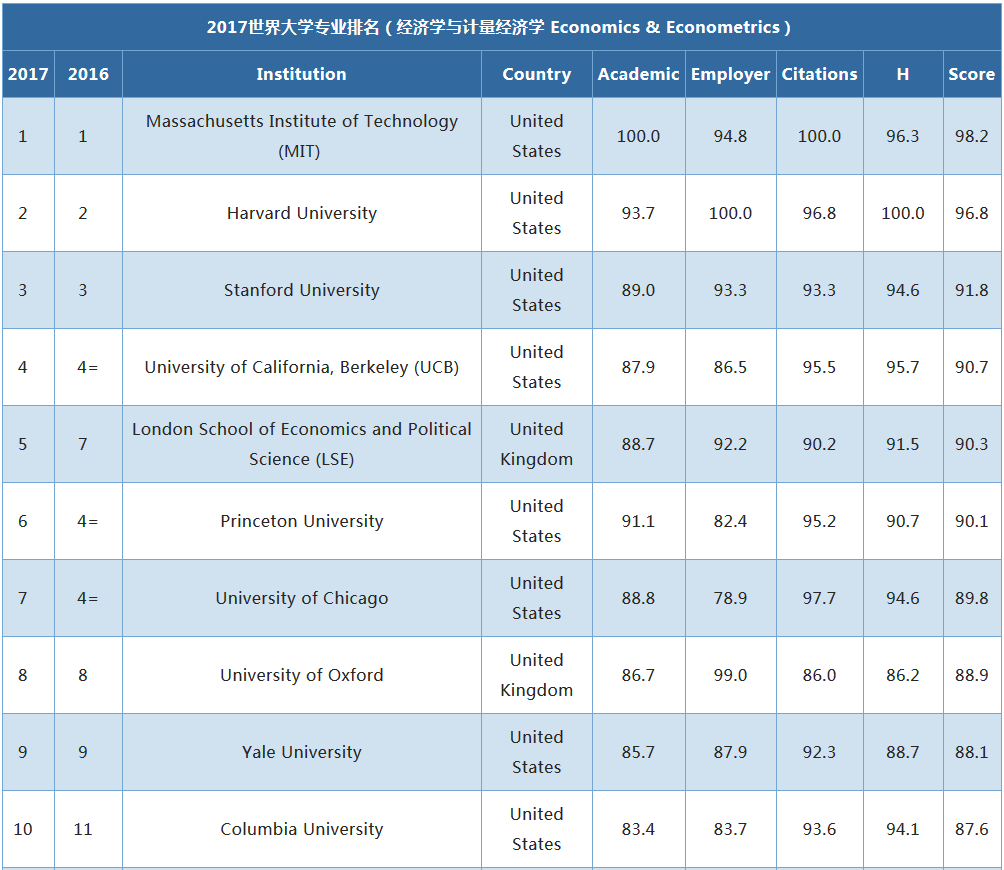Click Massachusetts Institute of Technology (MIT) cell
The height and width of the screenshot is (870, 1004).
[x=302, y=136]
